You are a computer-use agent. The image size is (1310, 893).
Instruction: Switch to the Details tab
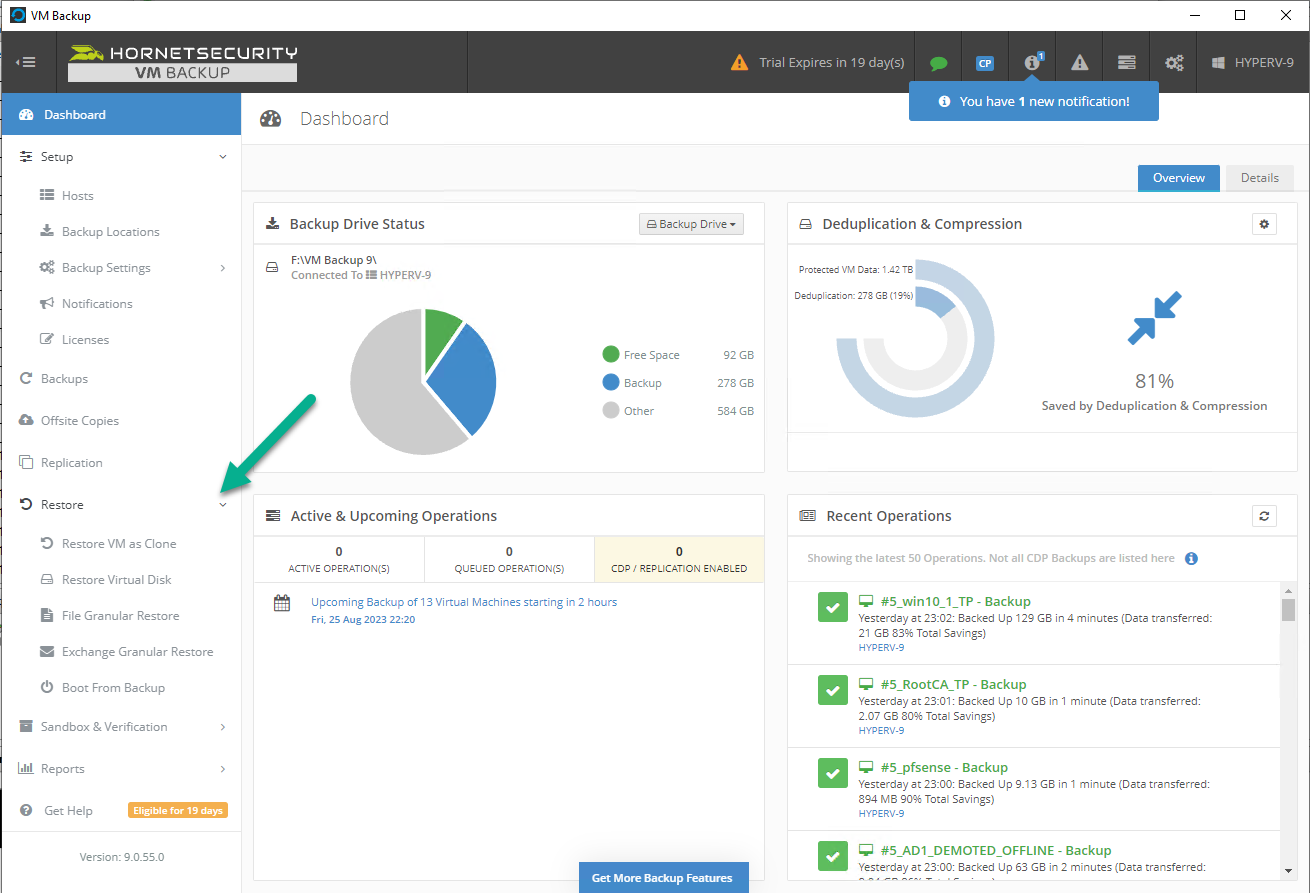click(x=1260, y=178)
